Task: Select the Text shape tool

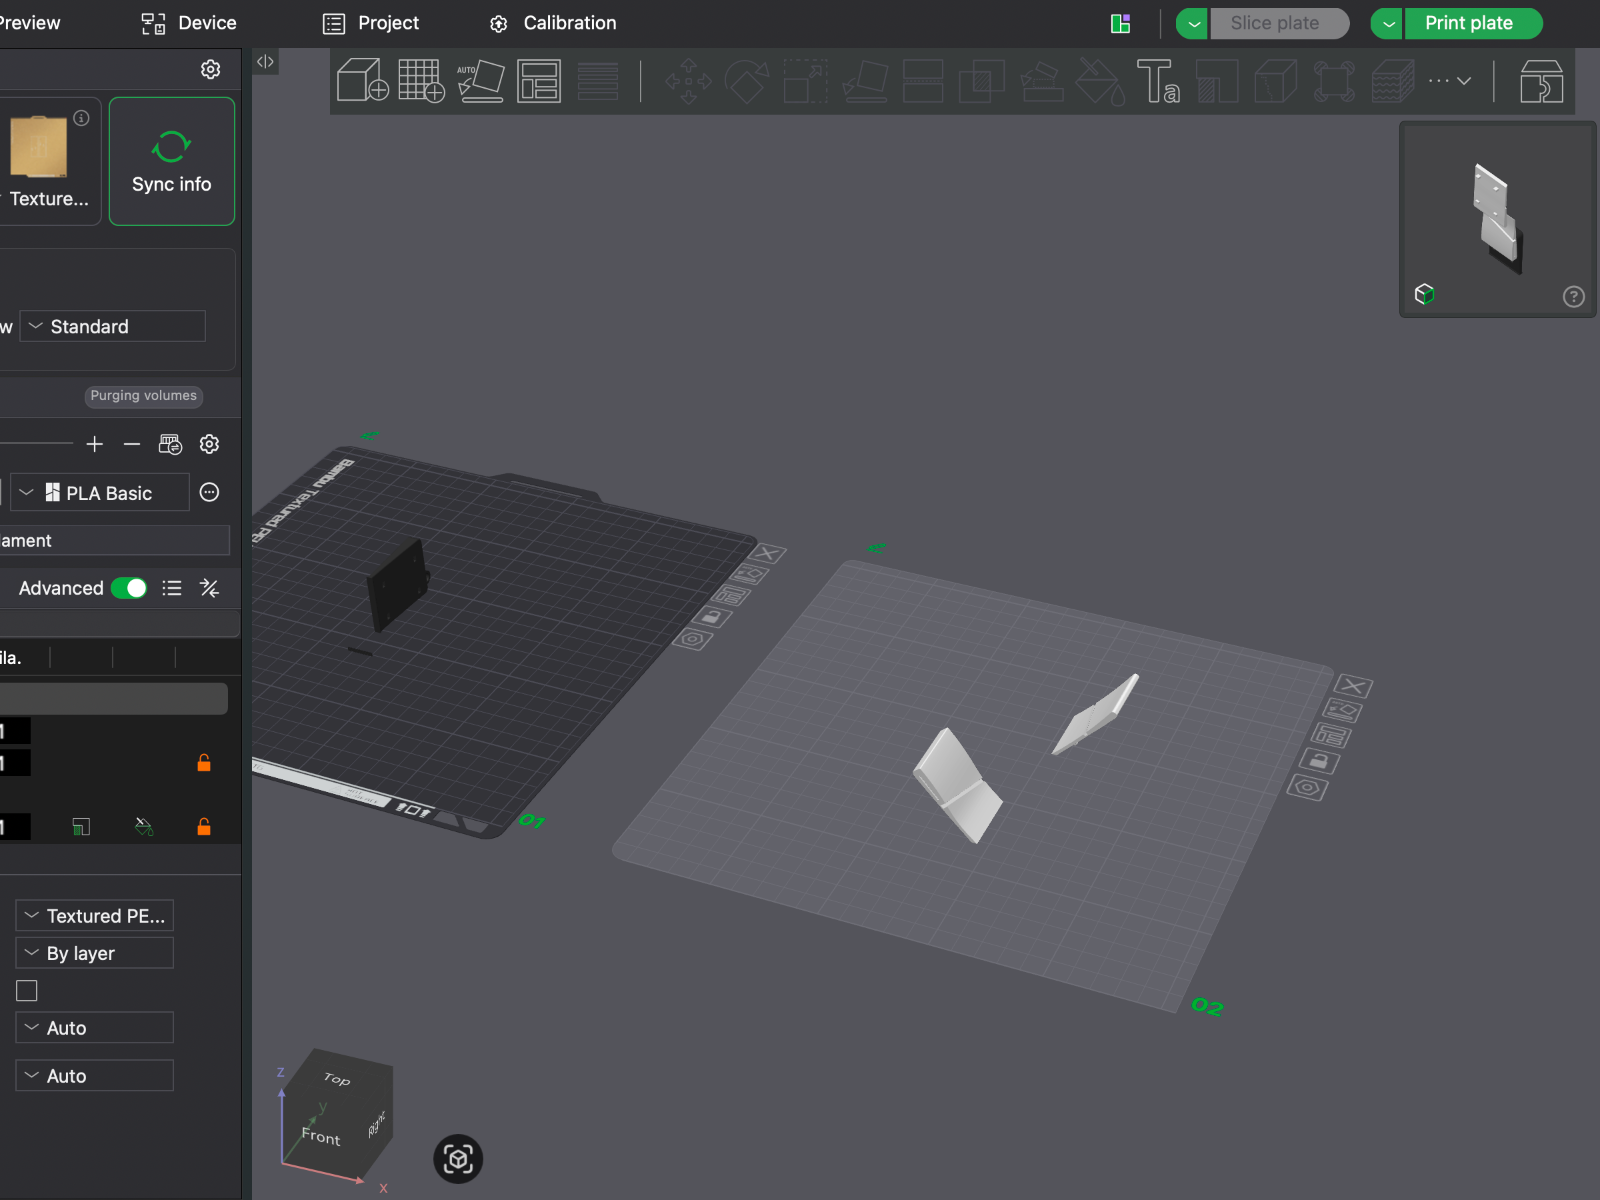Action: click(1158, 81)
